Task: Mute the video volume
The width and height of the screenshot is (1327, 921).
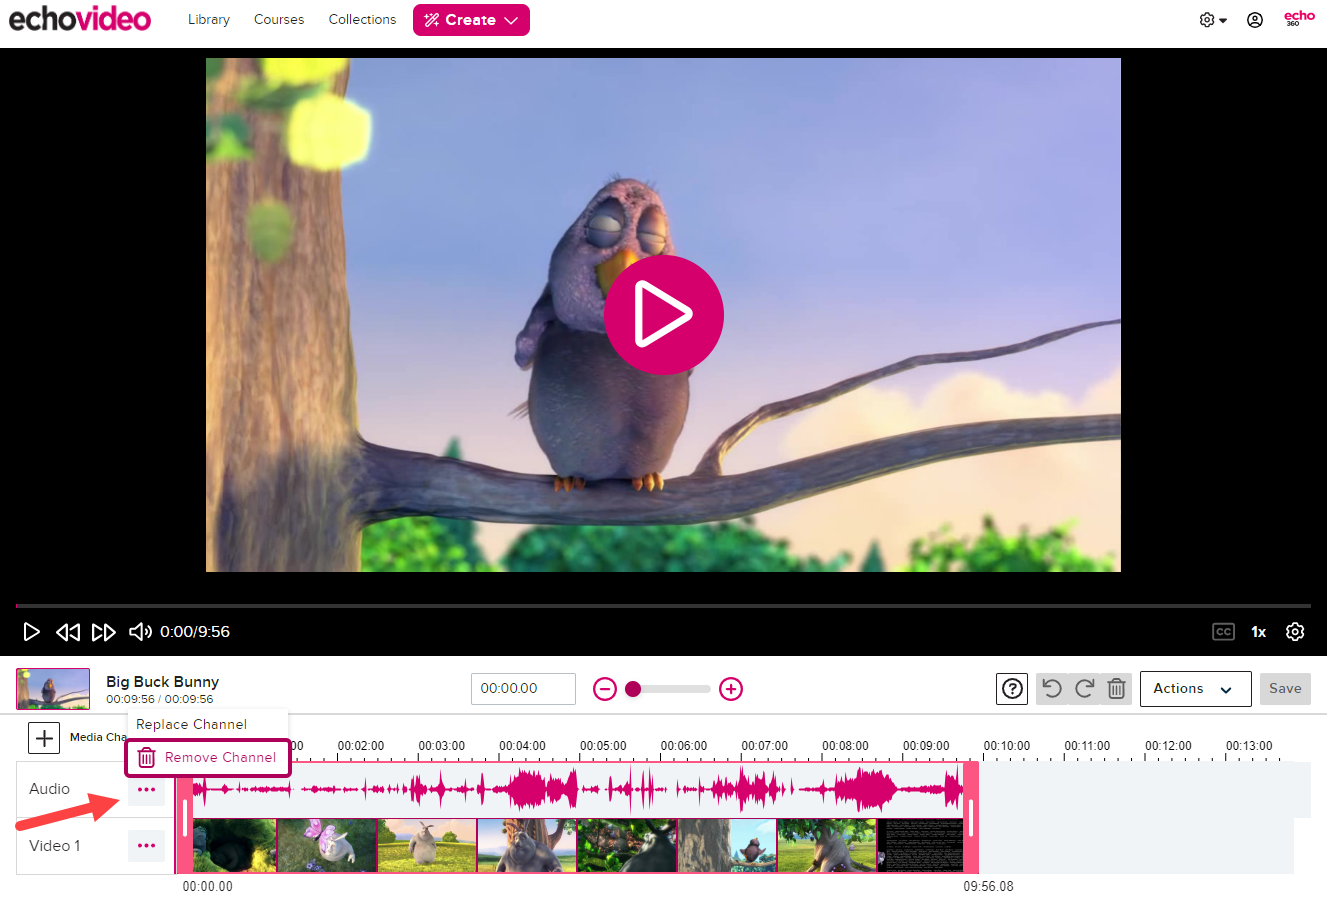Action: 140,632
